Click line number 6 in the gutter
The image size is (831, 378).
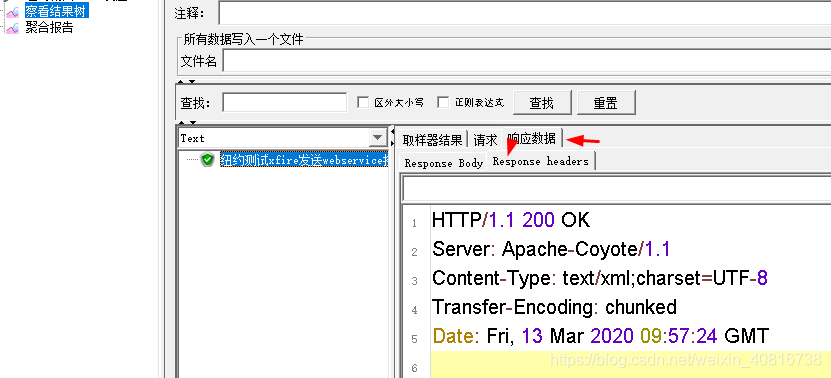(414, 367)
